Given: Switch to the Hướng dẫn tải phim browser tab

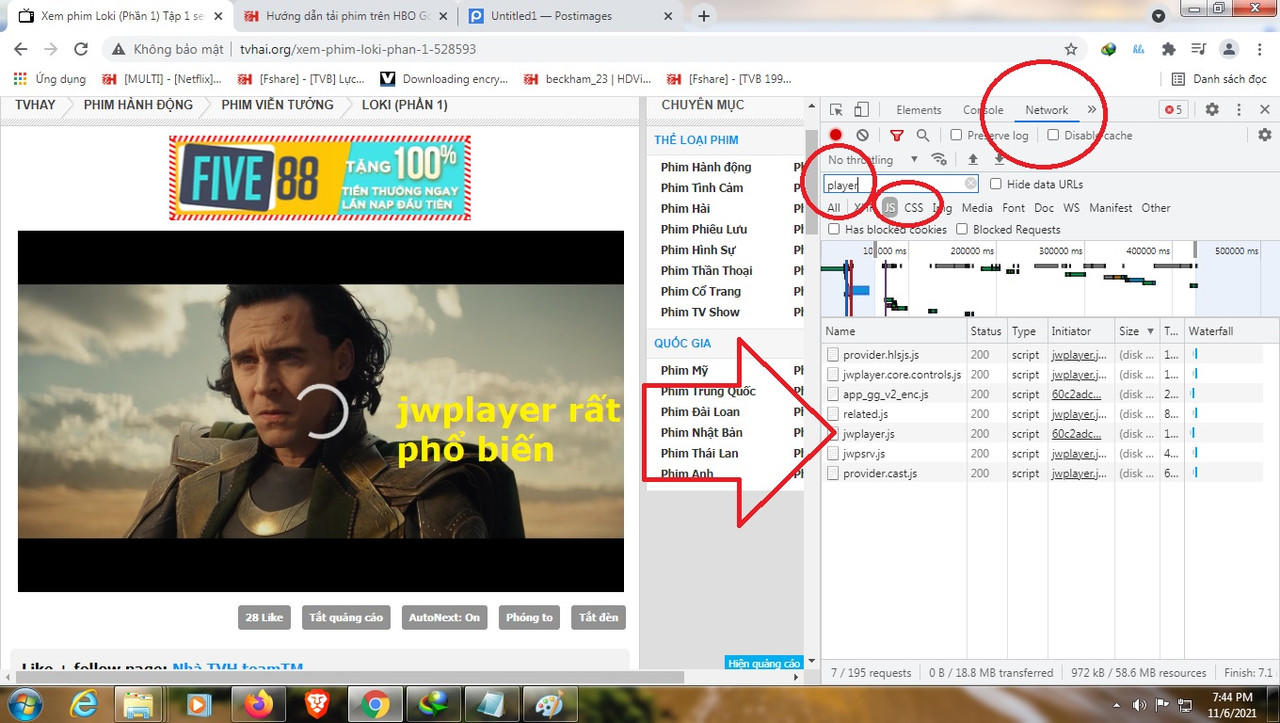Looking at the screenshot, I should 345,16.
